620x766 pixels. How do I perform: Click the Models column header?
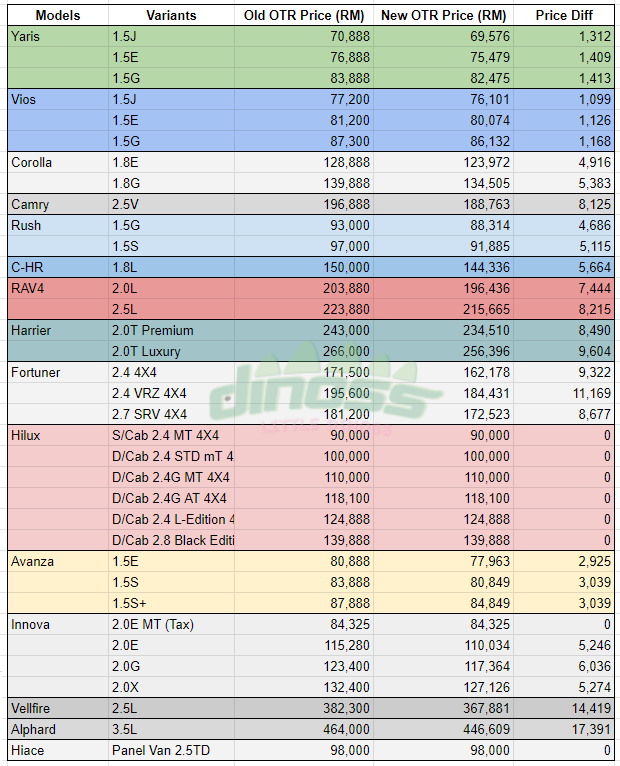[57, 16]
